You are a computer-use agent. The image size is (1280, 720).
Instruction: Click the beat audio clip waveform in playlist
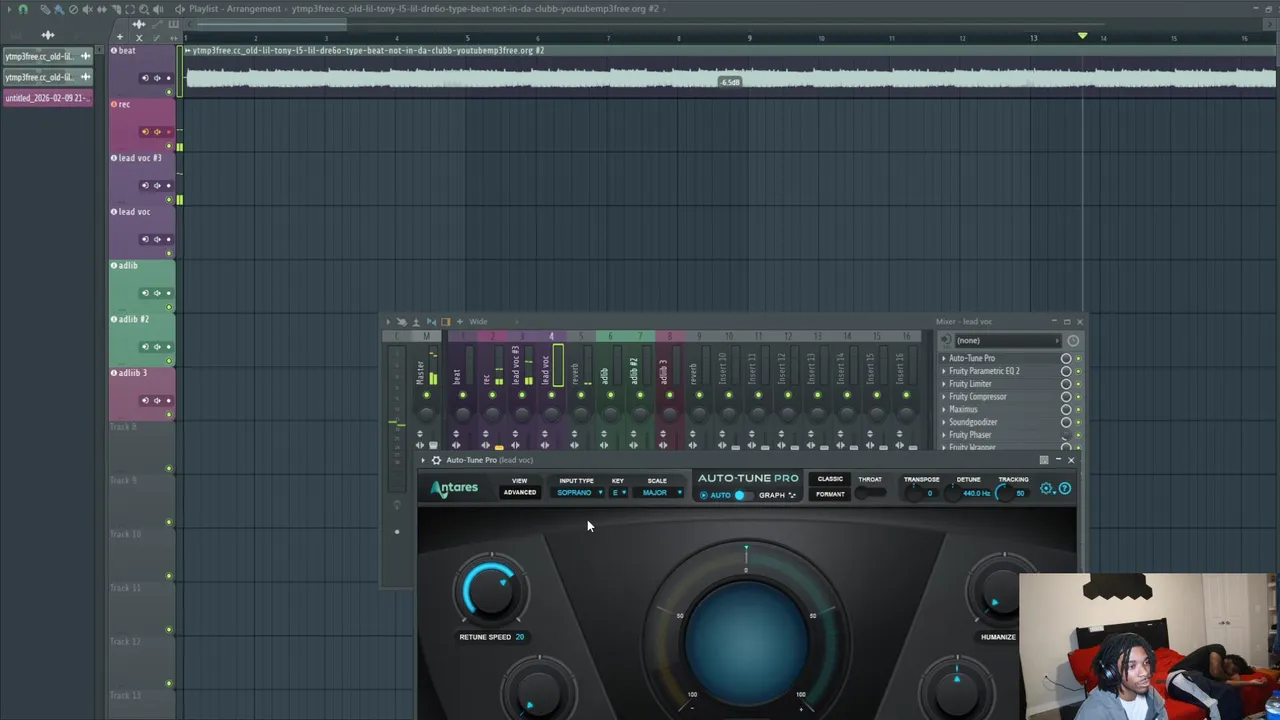pyautogui.click(x=730, y=76)
